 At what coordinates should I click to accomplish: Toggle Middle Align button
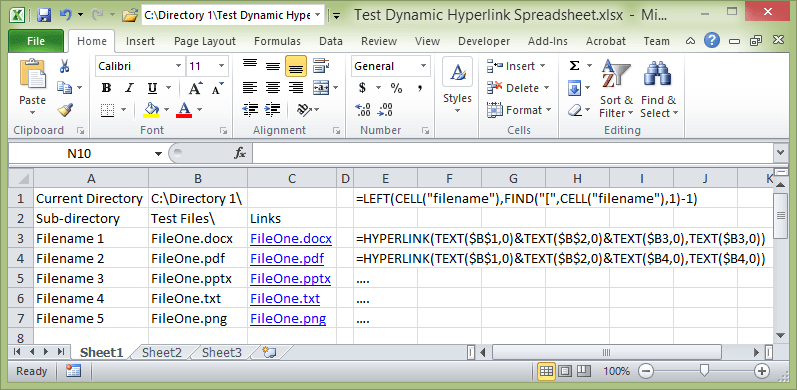[x=273, y=66]
